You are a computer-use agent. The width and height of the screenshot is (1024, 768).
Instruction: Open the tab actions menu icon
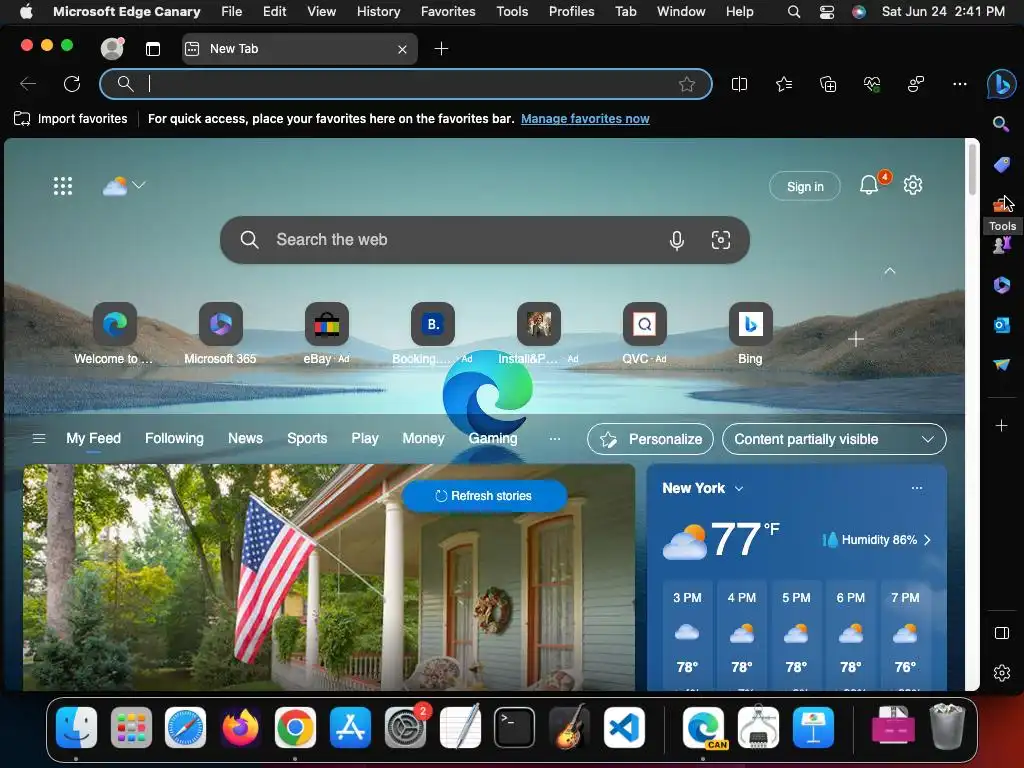point(153,49)
